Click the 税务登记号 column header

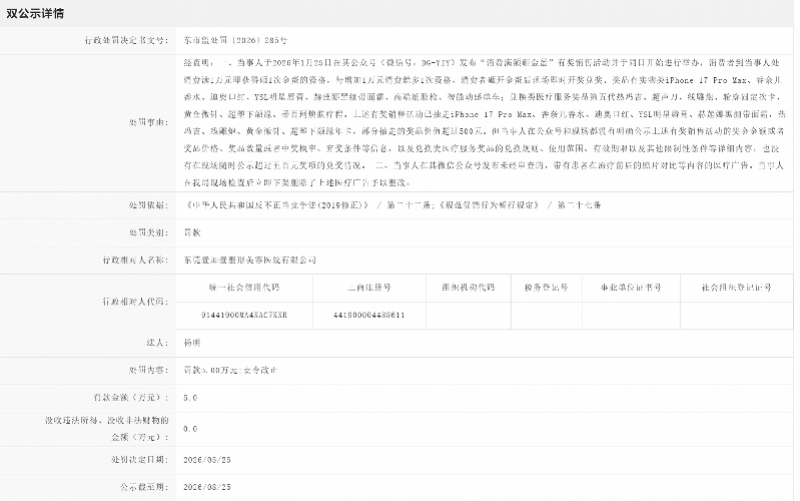click(546, 288)
